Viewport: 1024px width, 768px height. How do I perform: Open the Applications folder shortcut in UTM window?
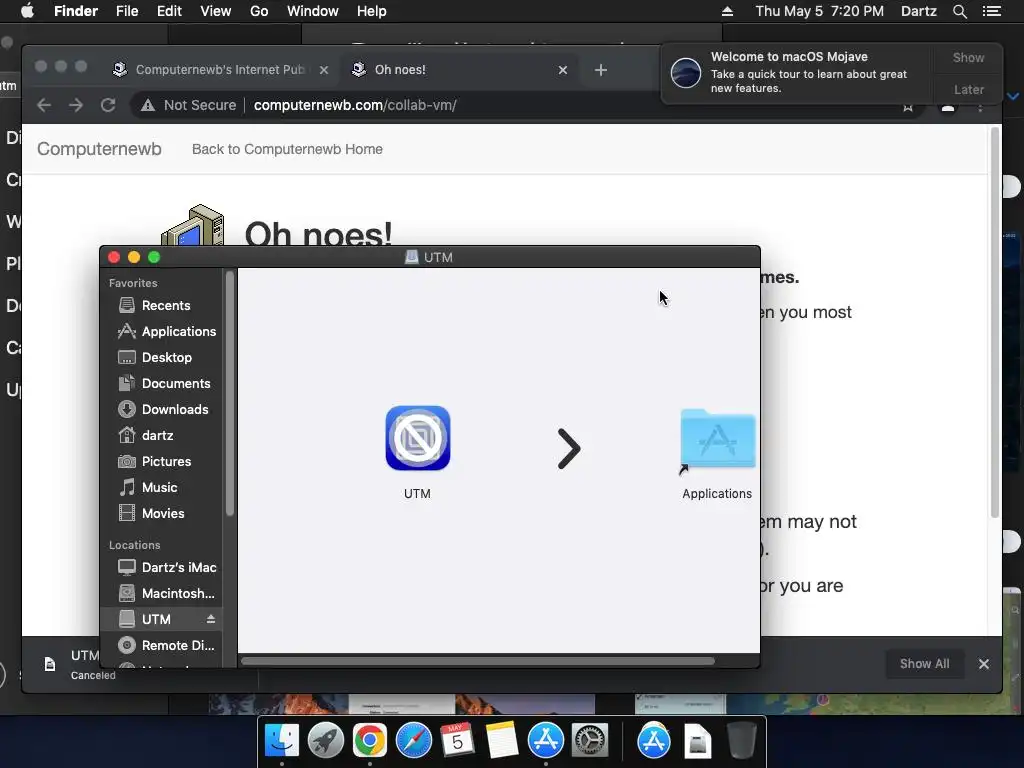pos(717,440)
